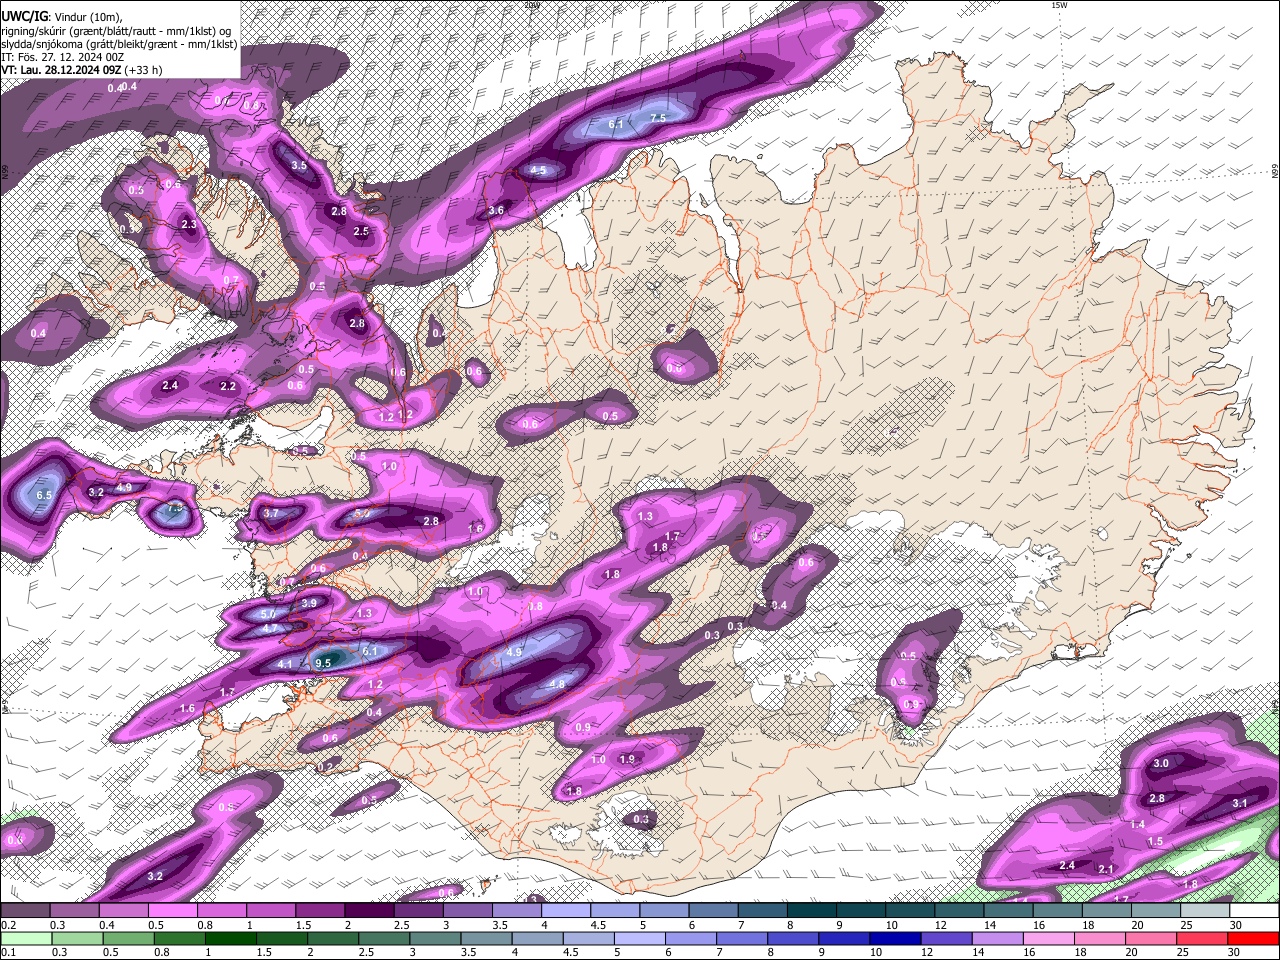The width and height of the screenshot is (1280, 960).
Task: Select the 2.2 precipitation label
Action: point(228,386)
